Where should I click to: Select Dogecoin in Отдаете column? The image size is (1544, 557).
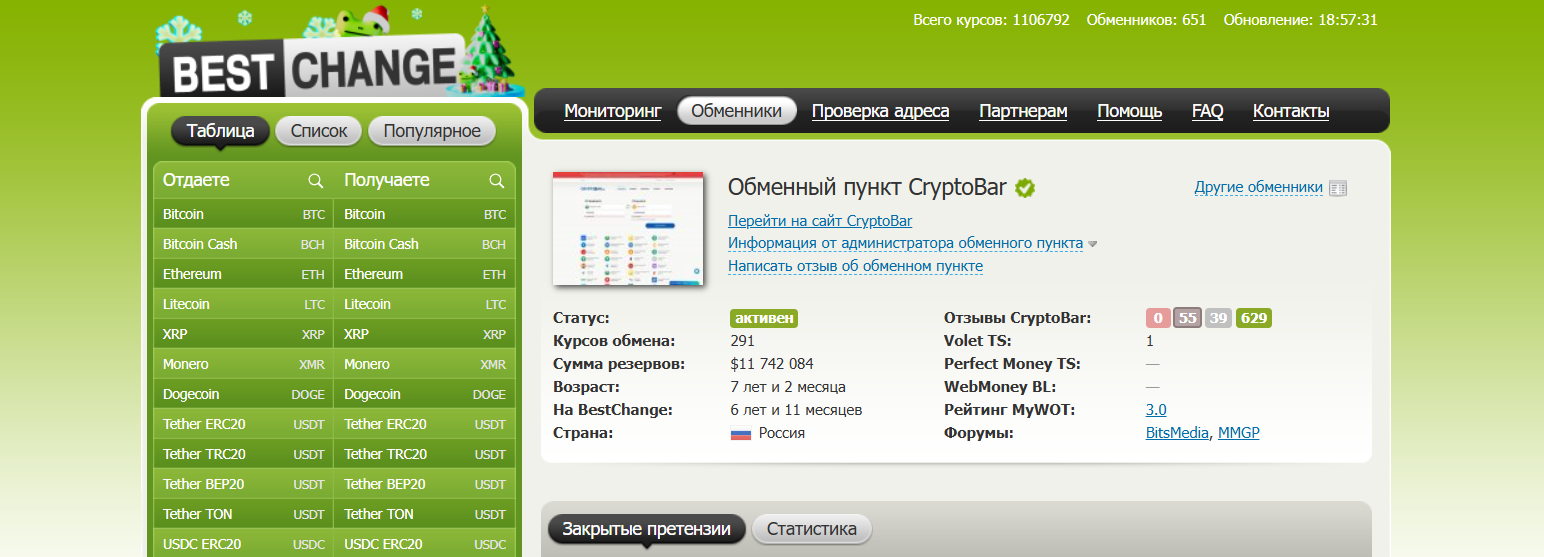pyautogui.click(x=243, y=394)
